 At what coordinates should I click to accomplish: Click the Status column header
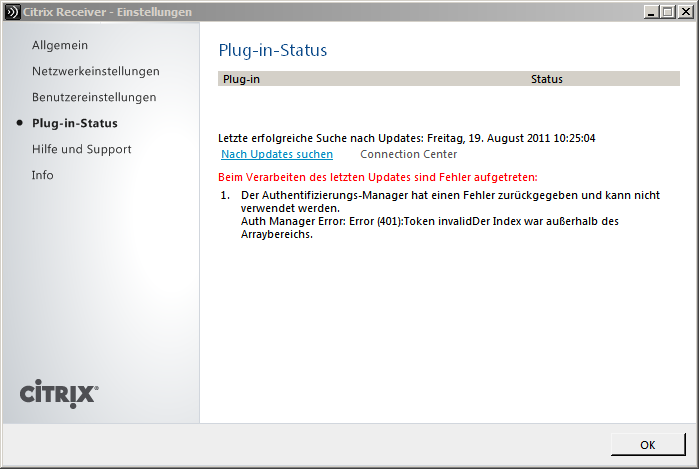pos(547,79)
